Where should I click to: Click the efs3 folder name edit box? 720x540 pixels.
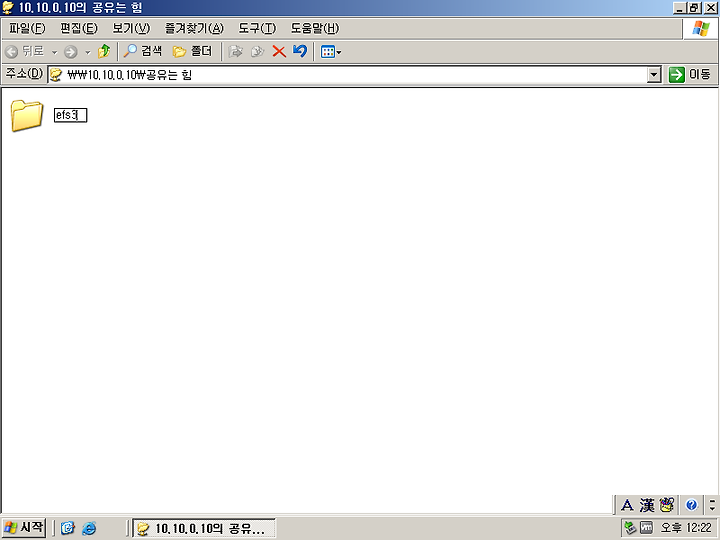[x=70, y=115]
